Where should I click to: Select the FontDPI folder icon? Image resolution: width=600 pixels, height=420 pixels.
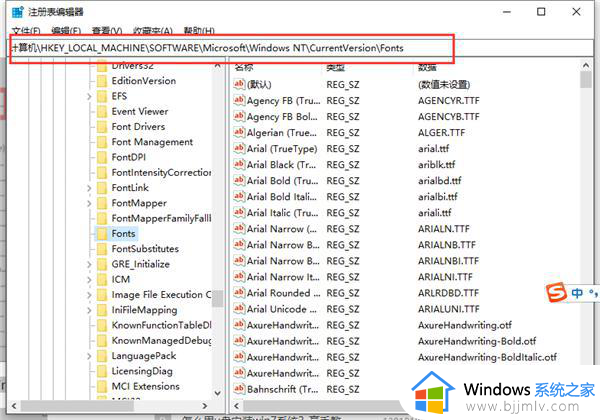(102, 158)
